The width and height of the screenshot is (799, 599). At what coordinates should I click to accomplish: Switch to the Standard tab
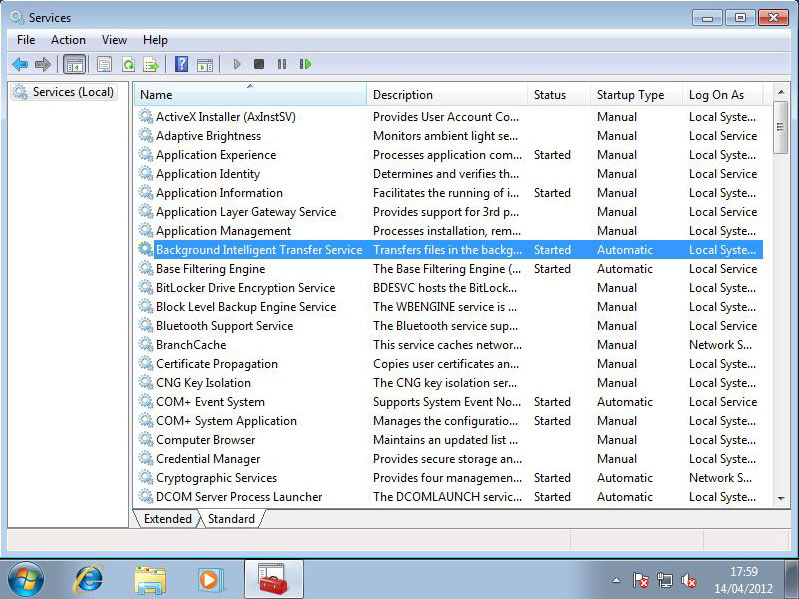[231, 519]
